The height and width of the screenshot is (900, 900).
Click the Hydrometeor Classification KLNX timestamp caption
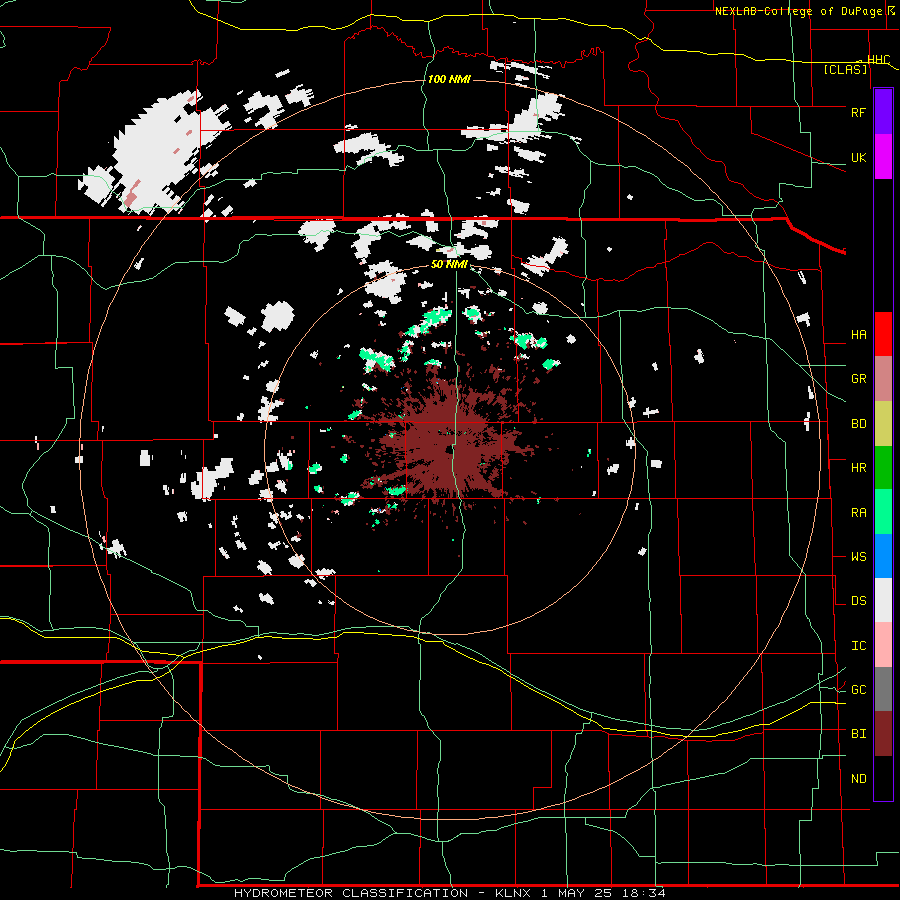449,893
